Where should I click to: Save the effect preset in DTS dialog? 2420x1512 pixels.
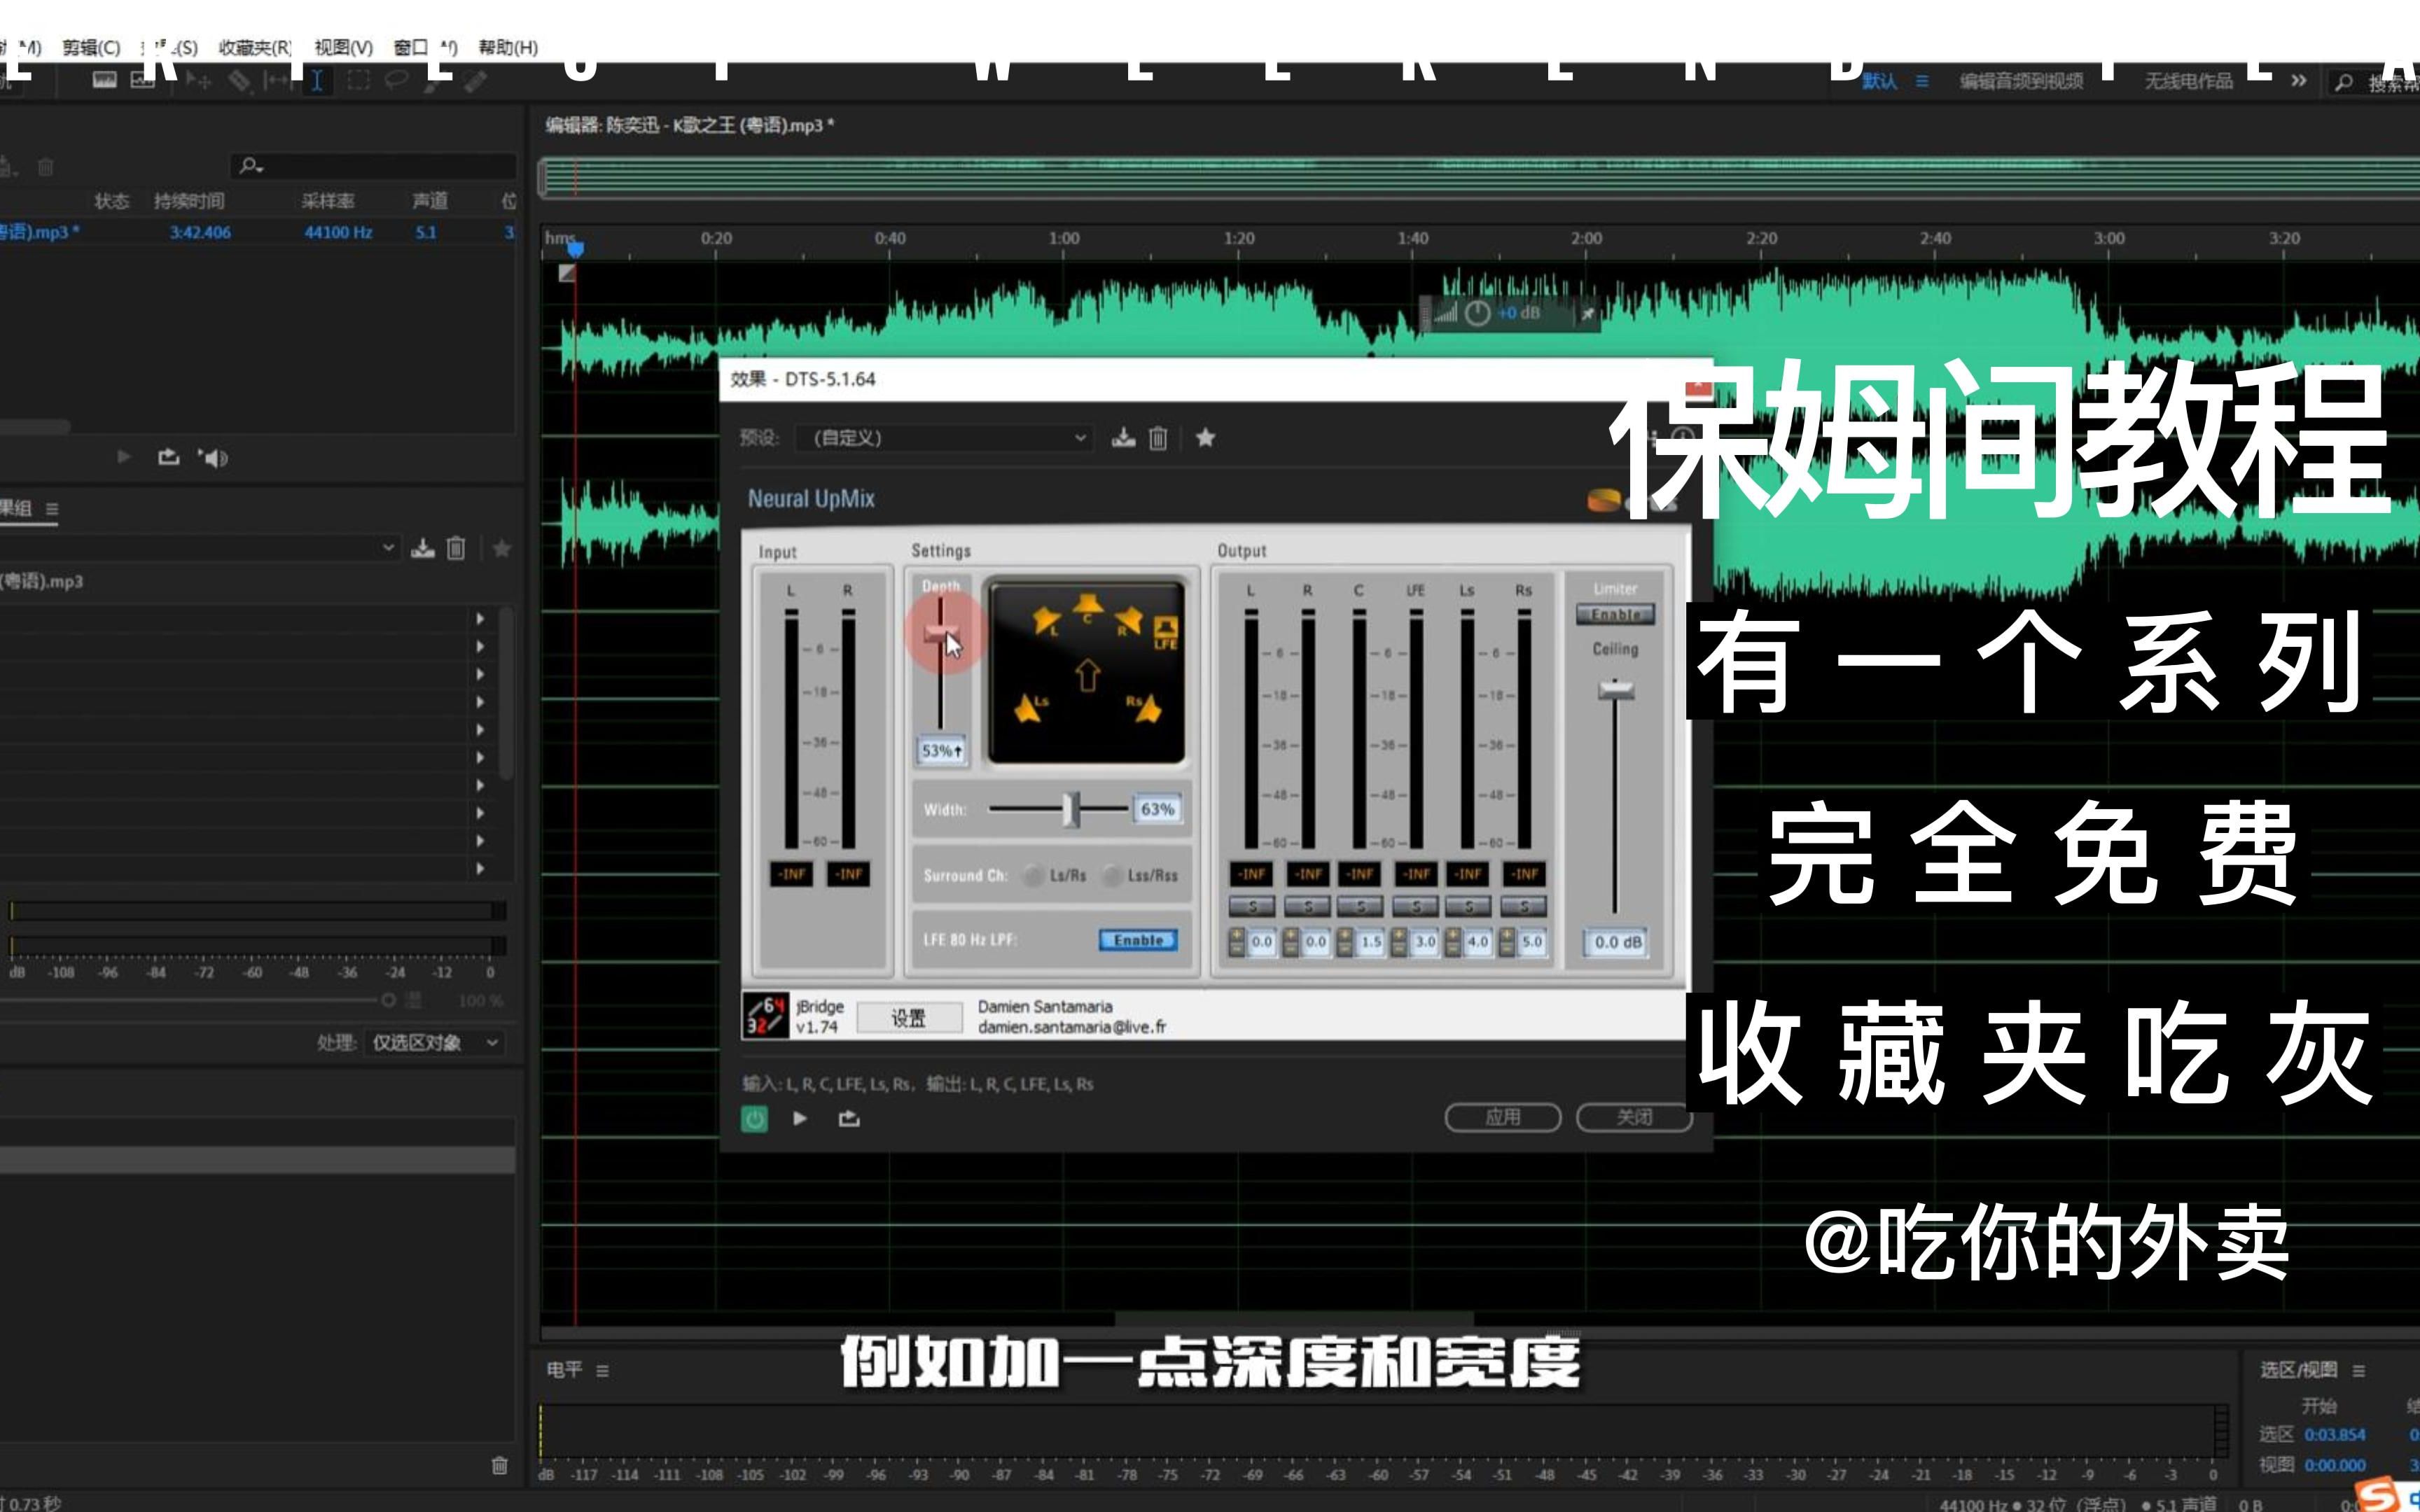(x=1123, y=438)
